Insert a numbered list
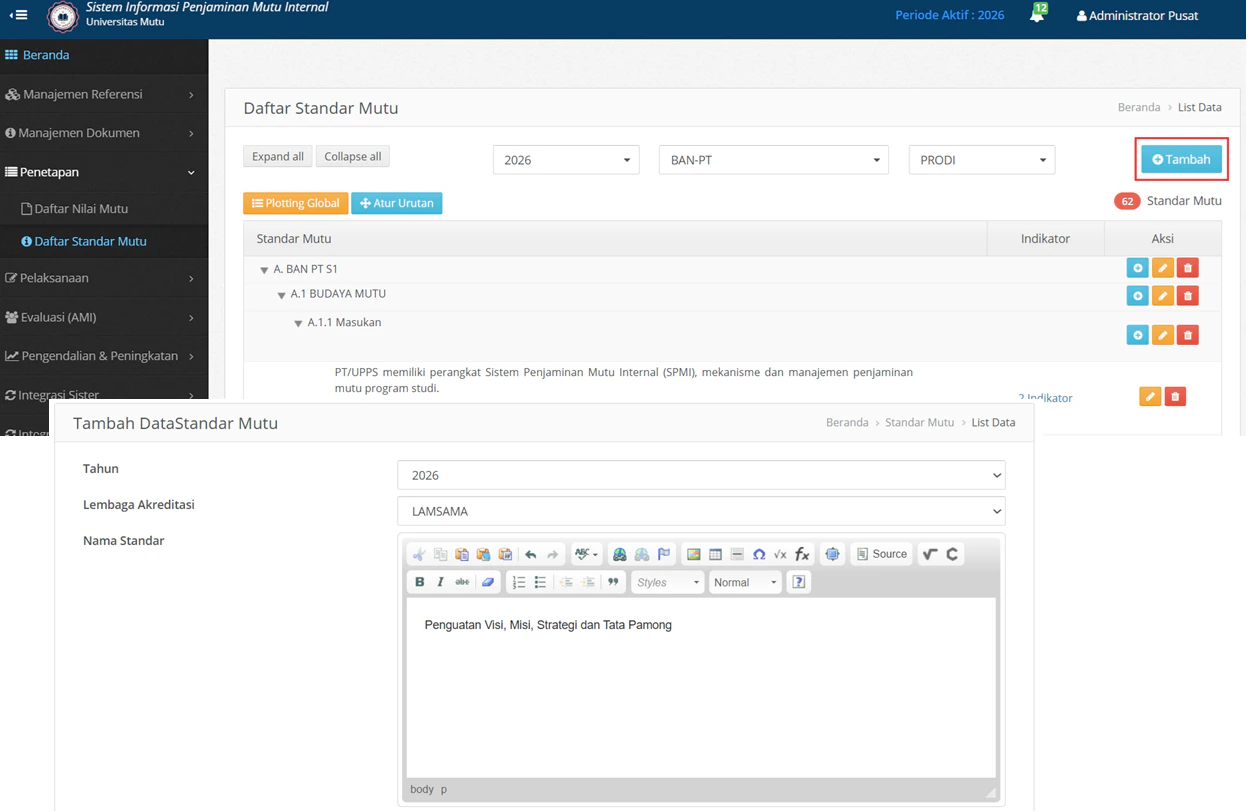 (518, 582)
